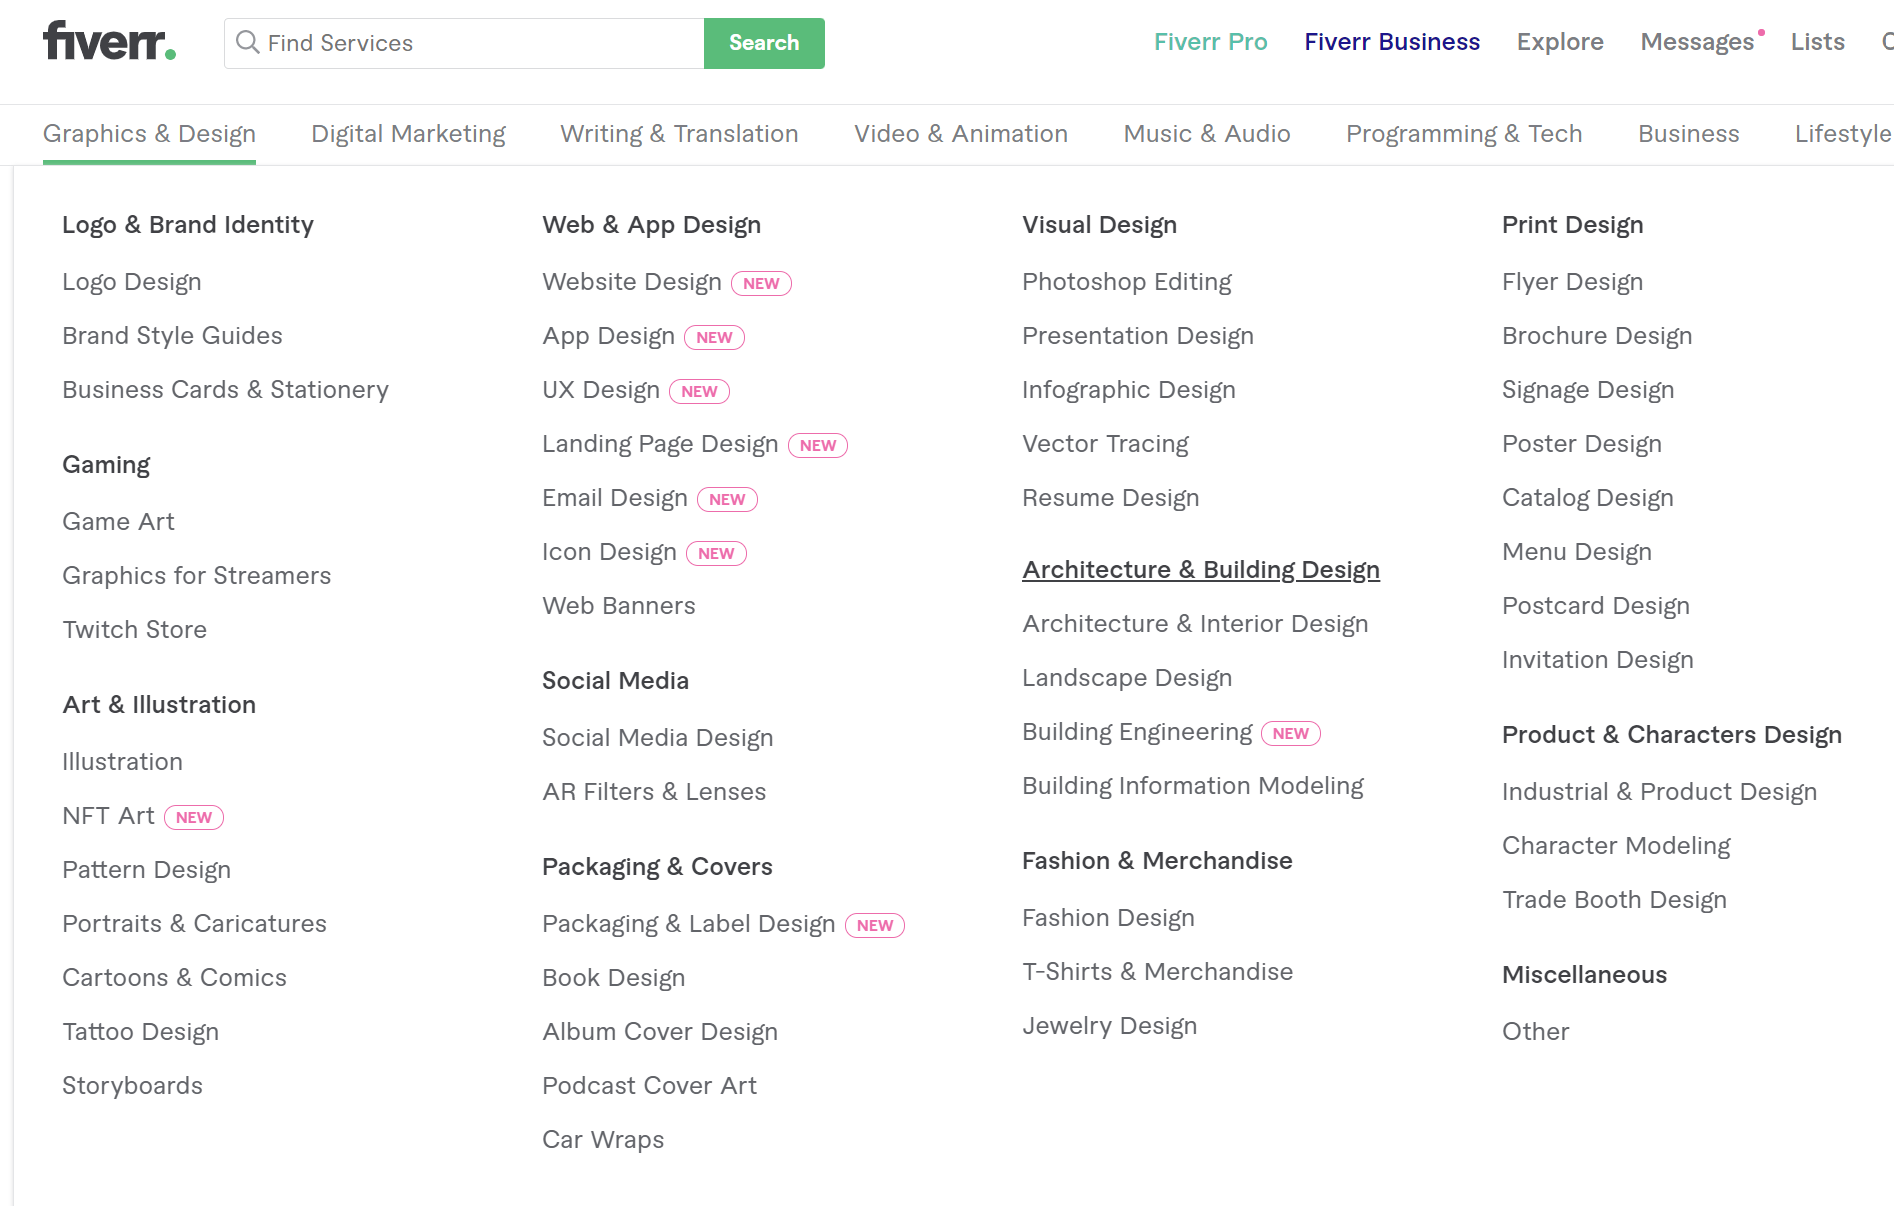
Task: Open Jewelry Design subcategory
Action: [x=1109, y=1026]
